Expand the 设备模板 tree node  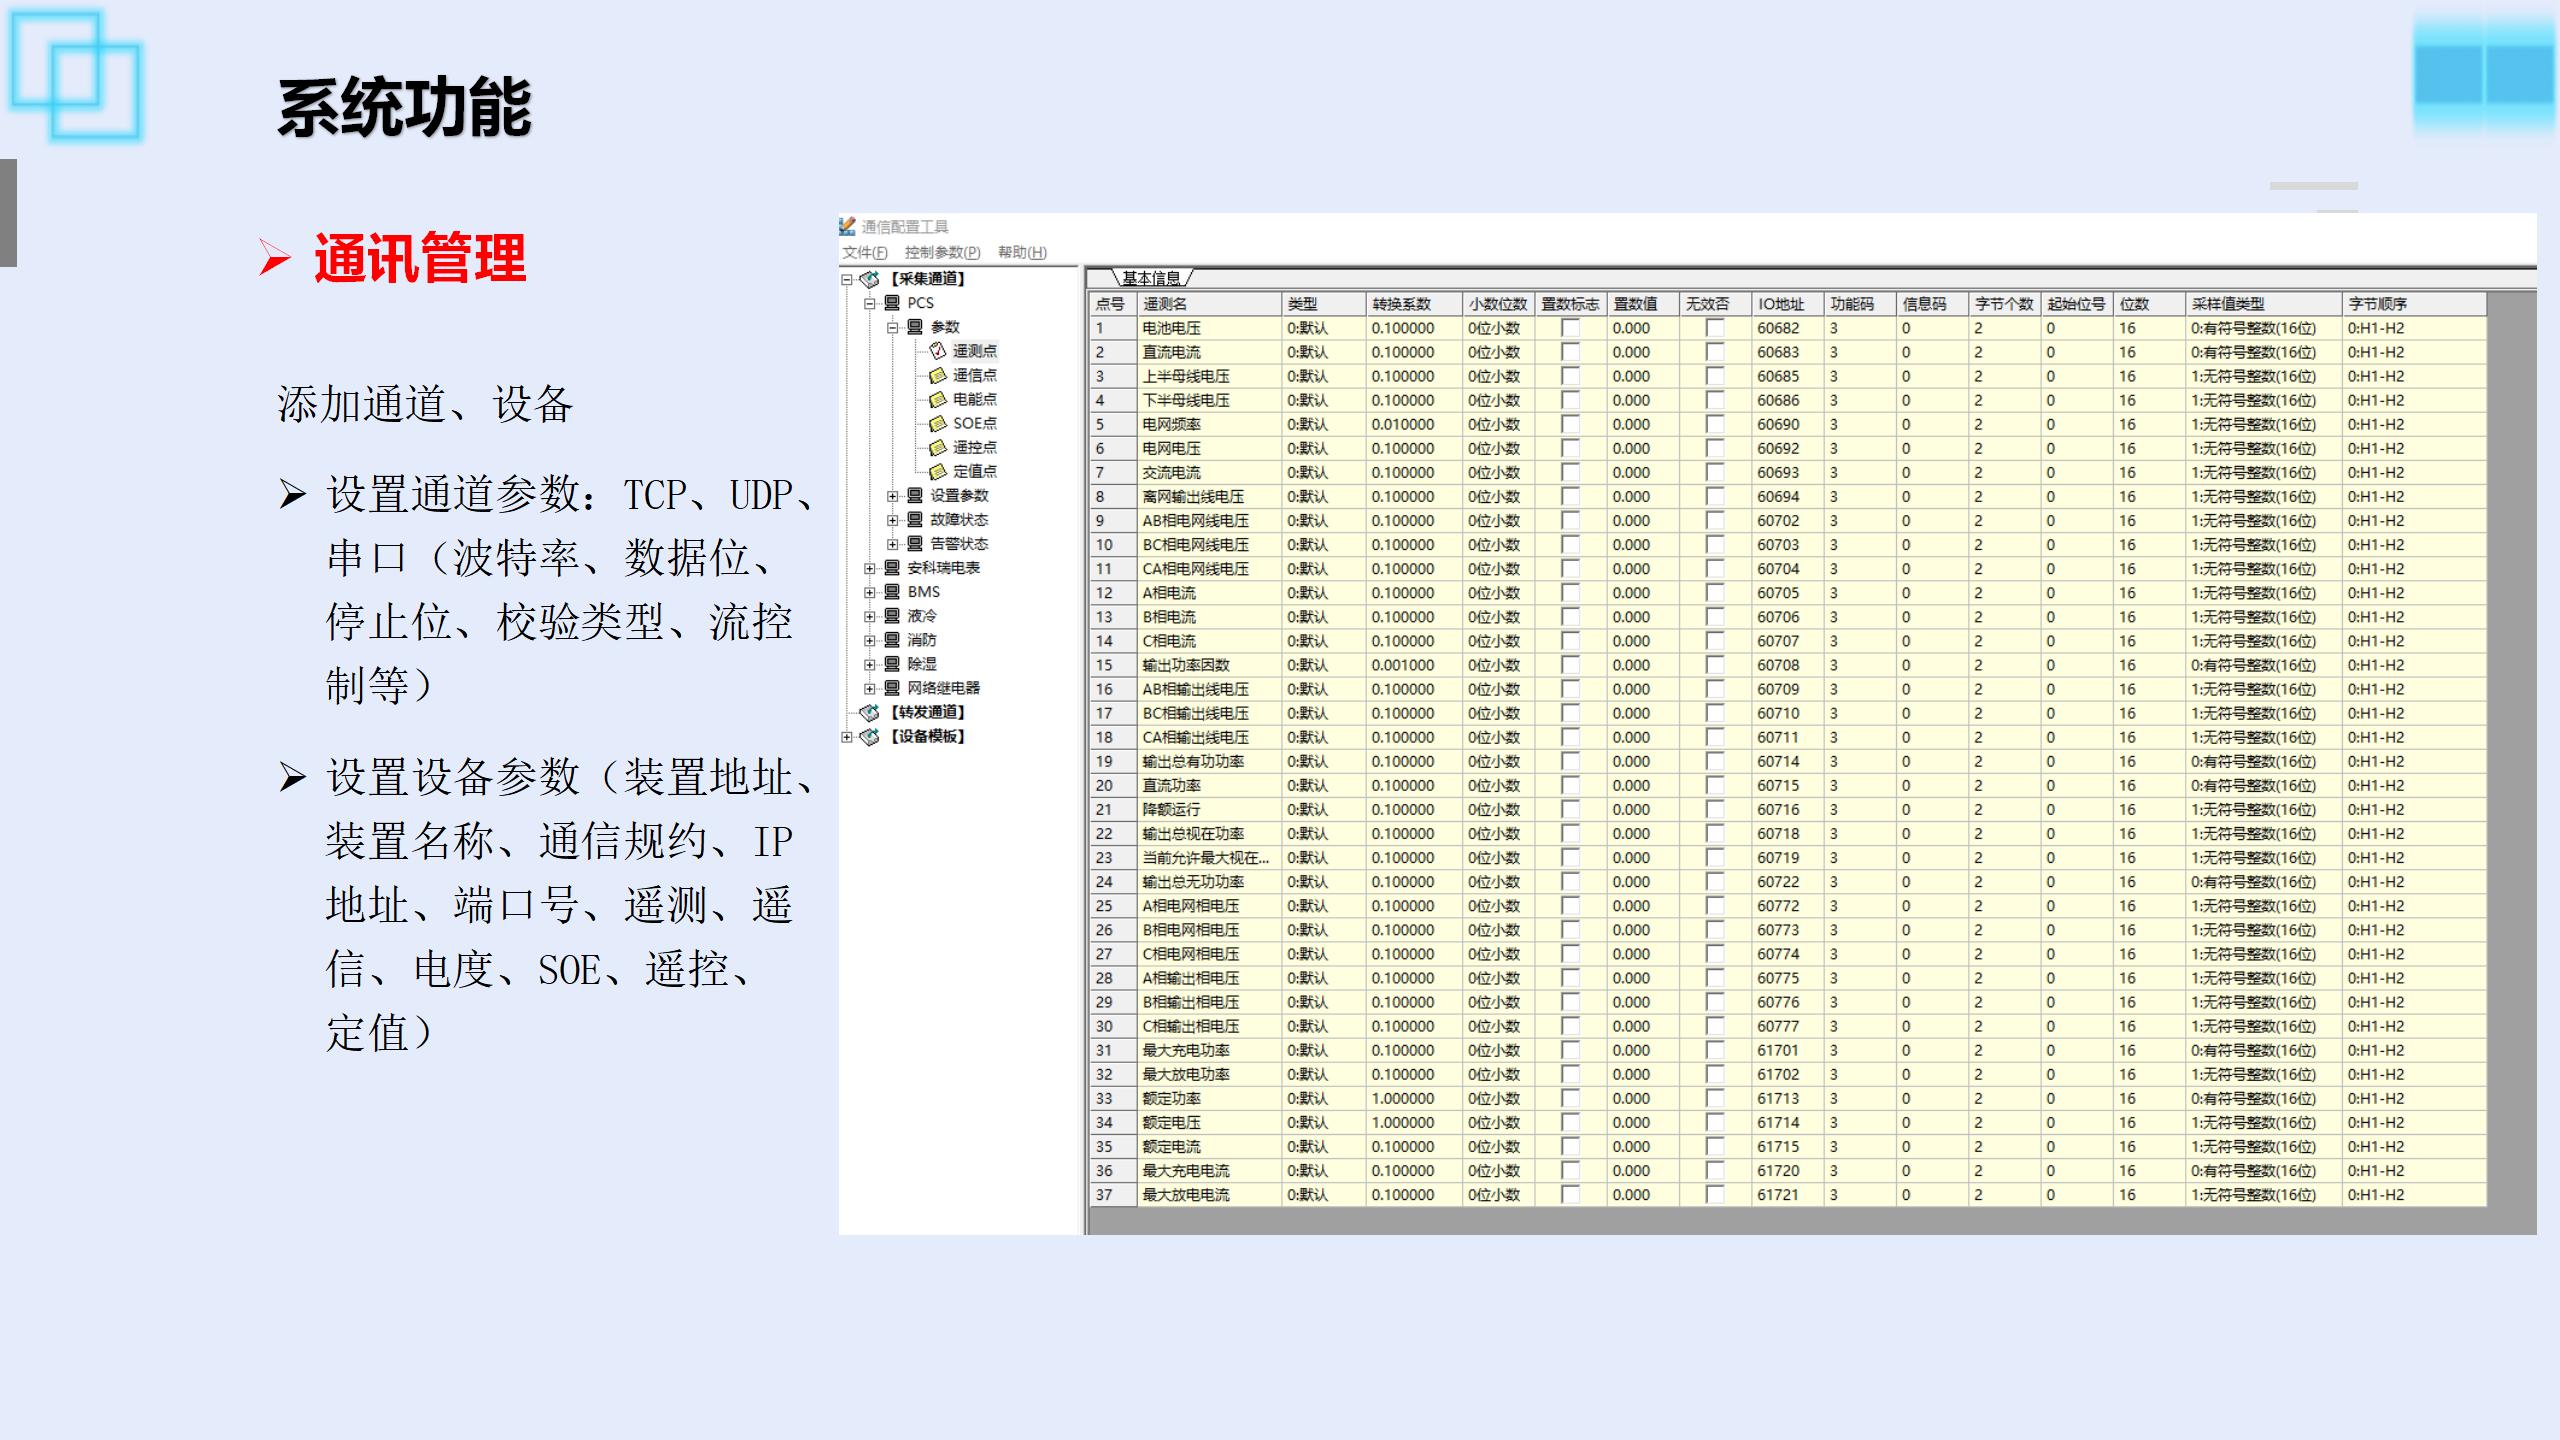(847, 737)
